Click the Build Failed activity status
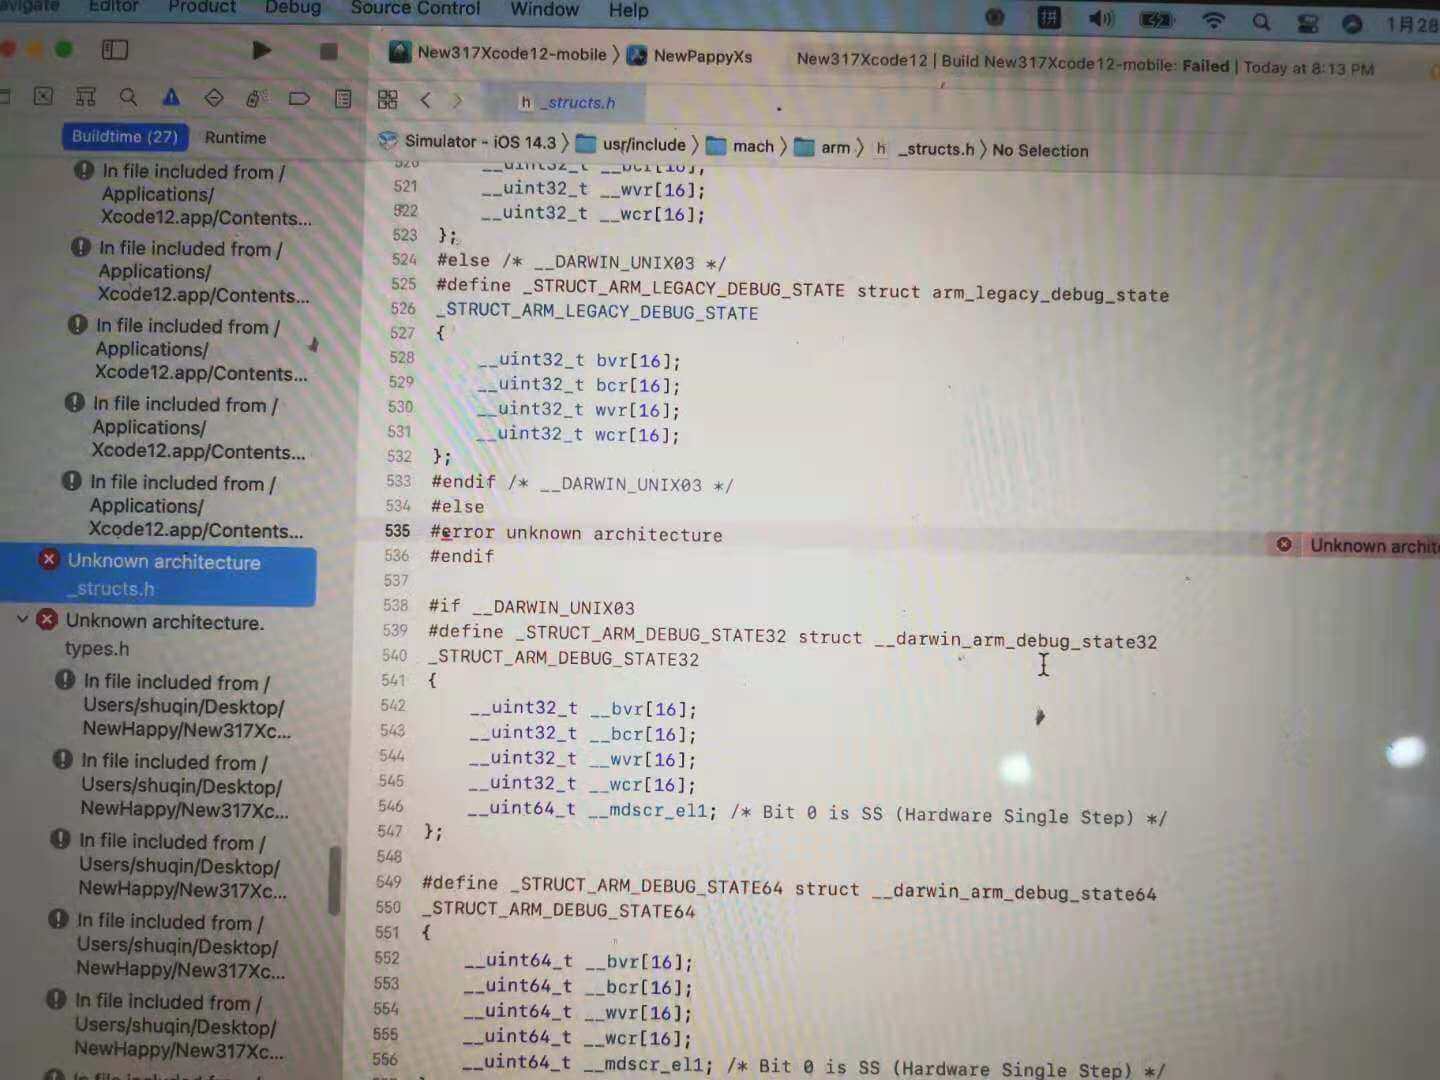 (x=1085, y=64)
